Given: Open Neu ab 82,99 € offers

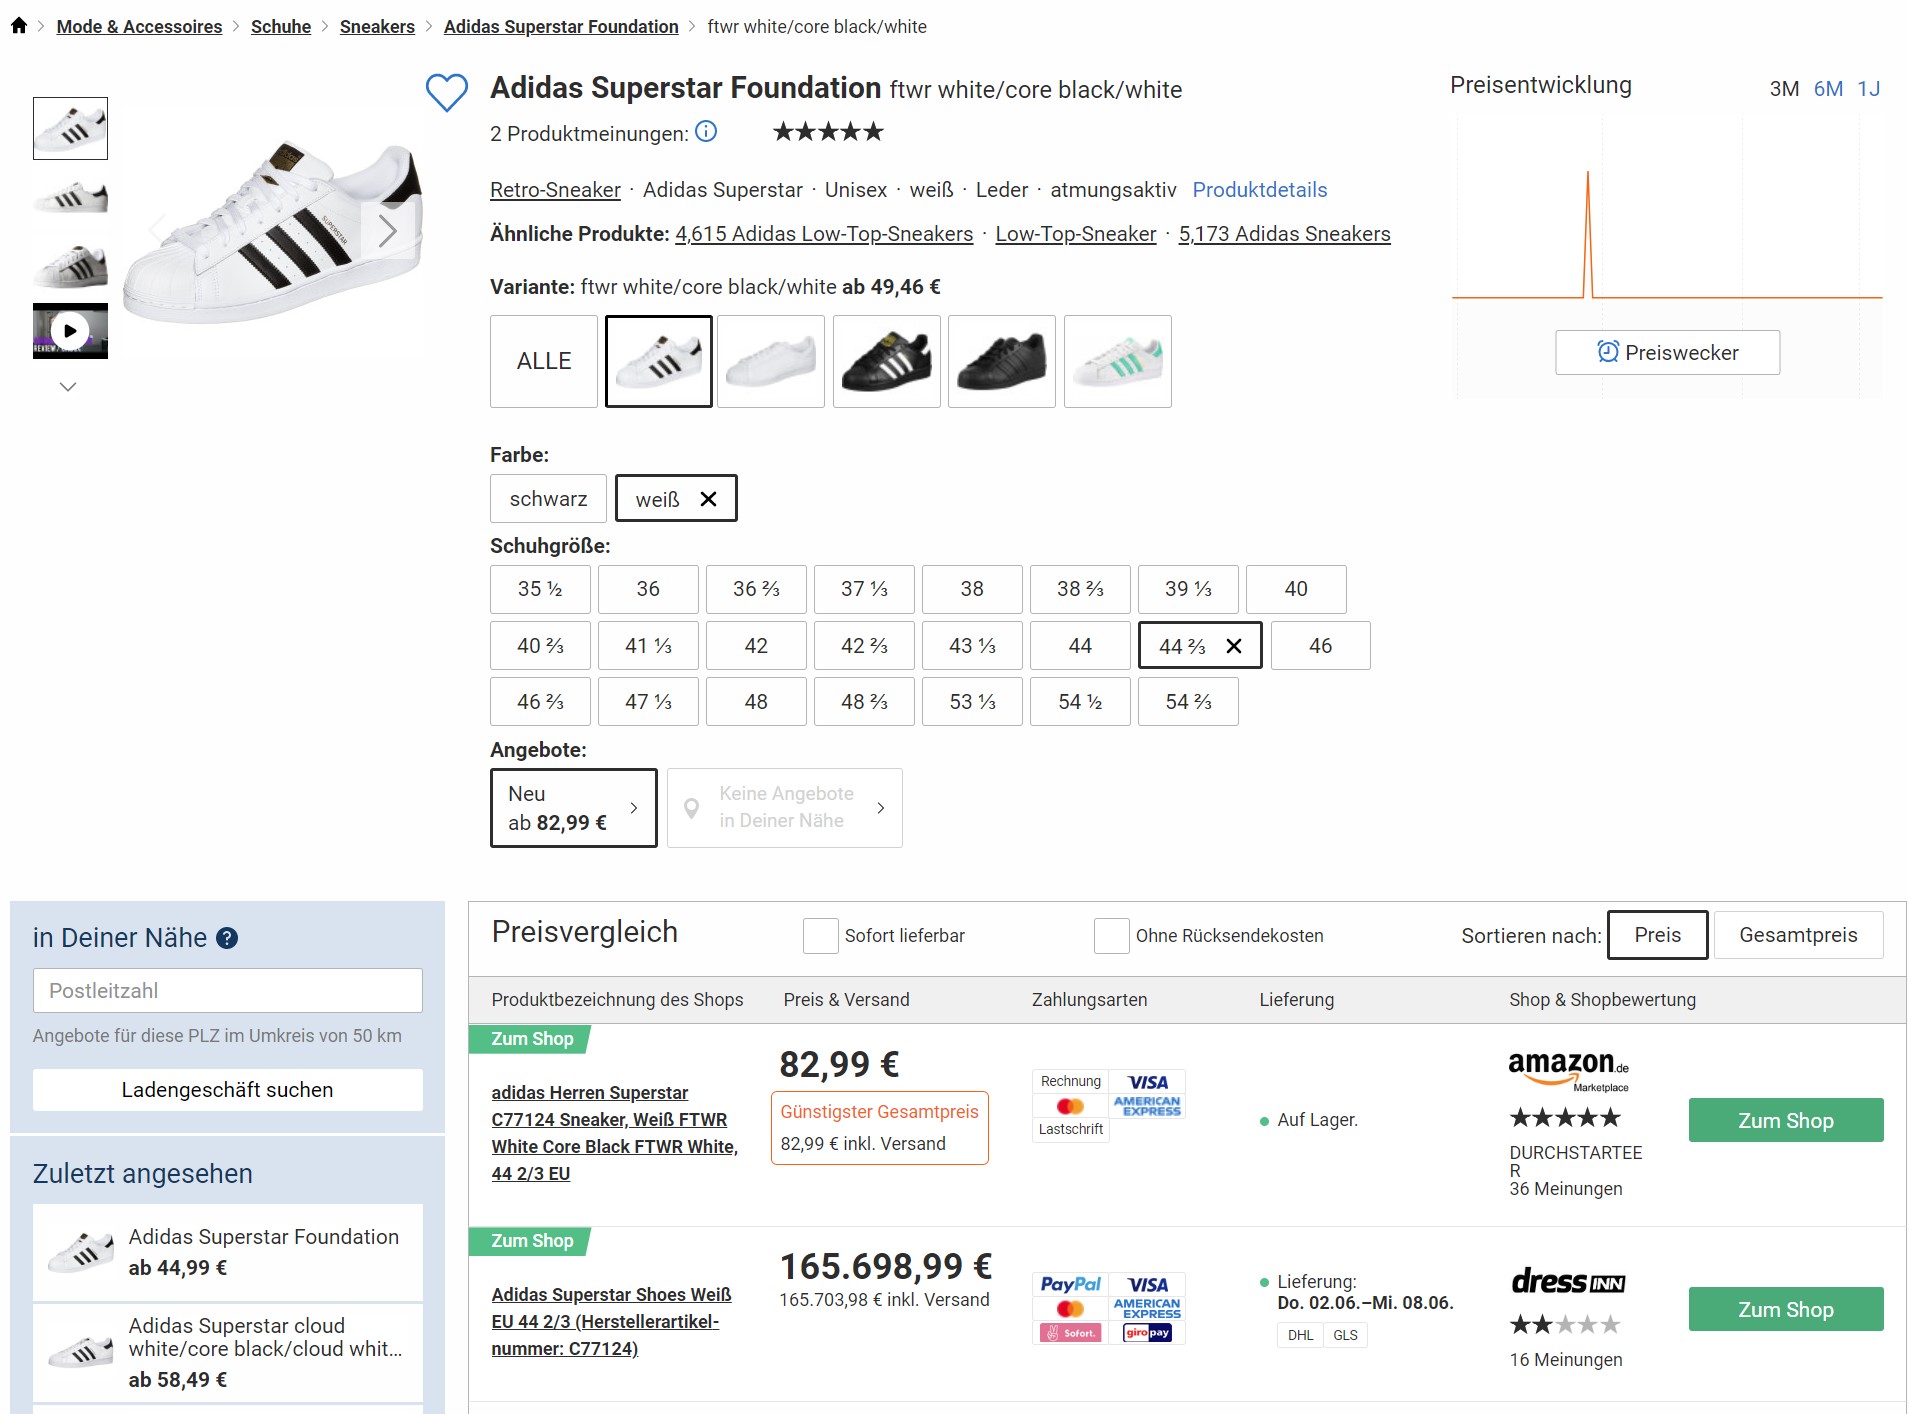Looking at the screenshot, I should (573, 808).
